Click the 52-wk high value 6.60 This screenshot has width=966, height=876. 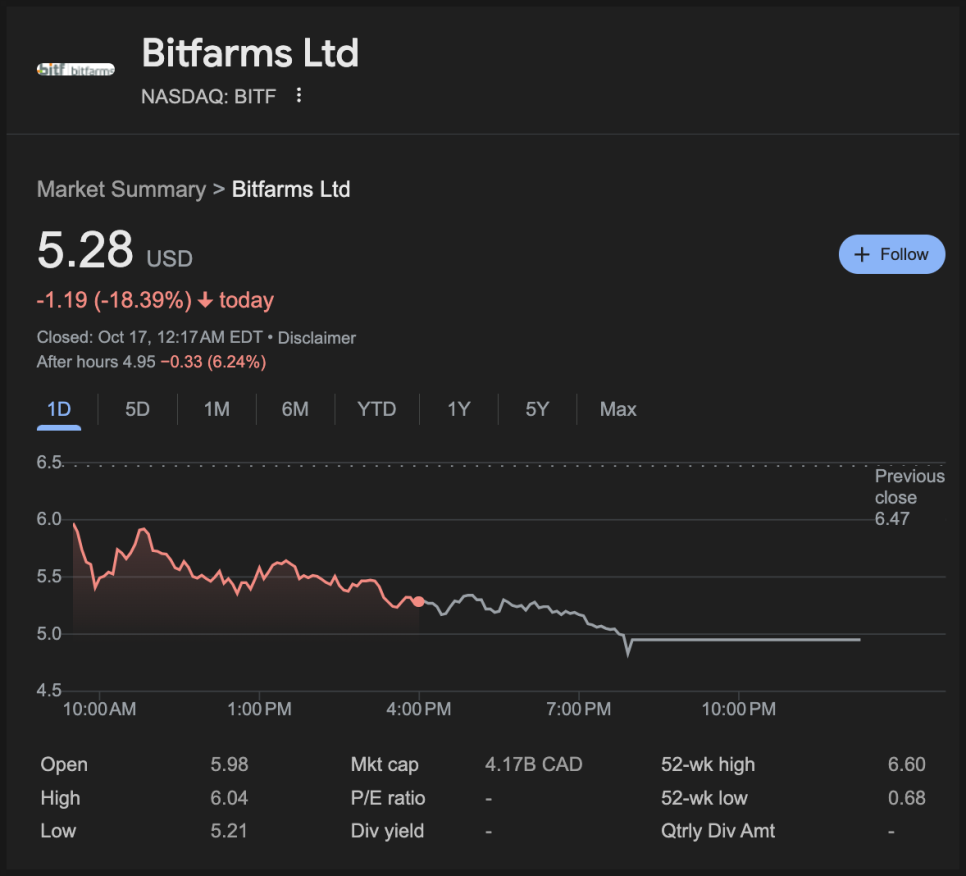coord(906,765)
